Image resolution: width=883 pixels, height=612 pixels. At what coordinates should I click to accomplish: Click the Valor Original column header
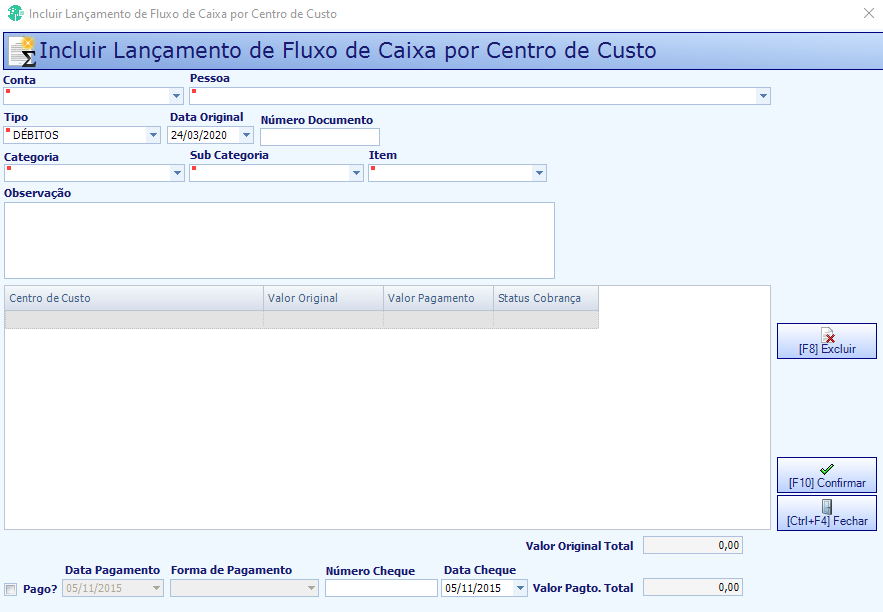(323, 298)
